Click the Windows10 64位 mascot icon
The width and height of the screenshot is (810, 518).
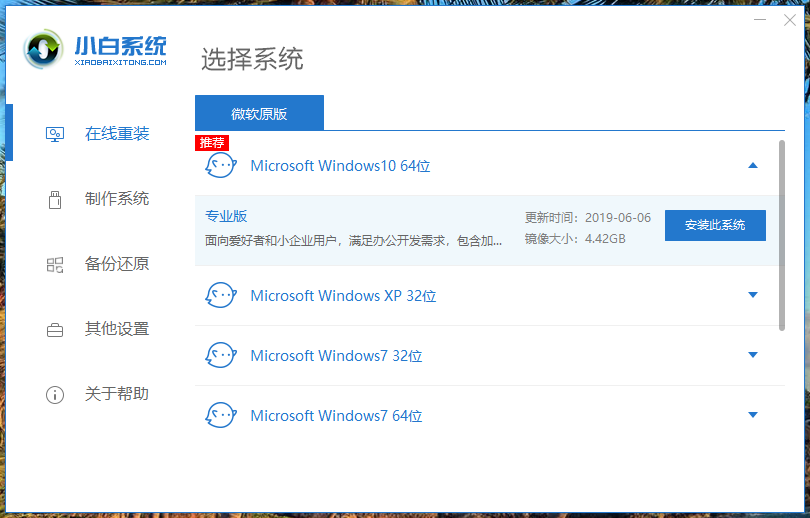tap(220, 165)
